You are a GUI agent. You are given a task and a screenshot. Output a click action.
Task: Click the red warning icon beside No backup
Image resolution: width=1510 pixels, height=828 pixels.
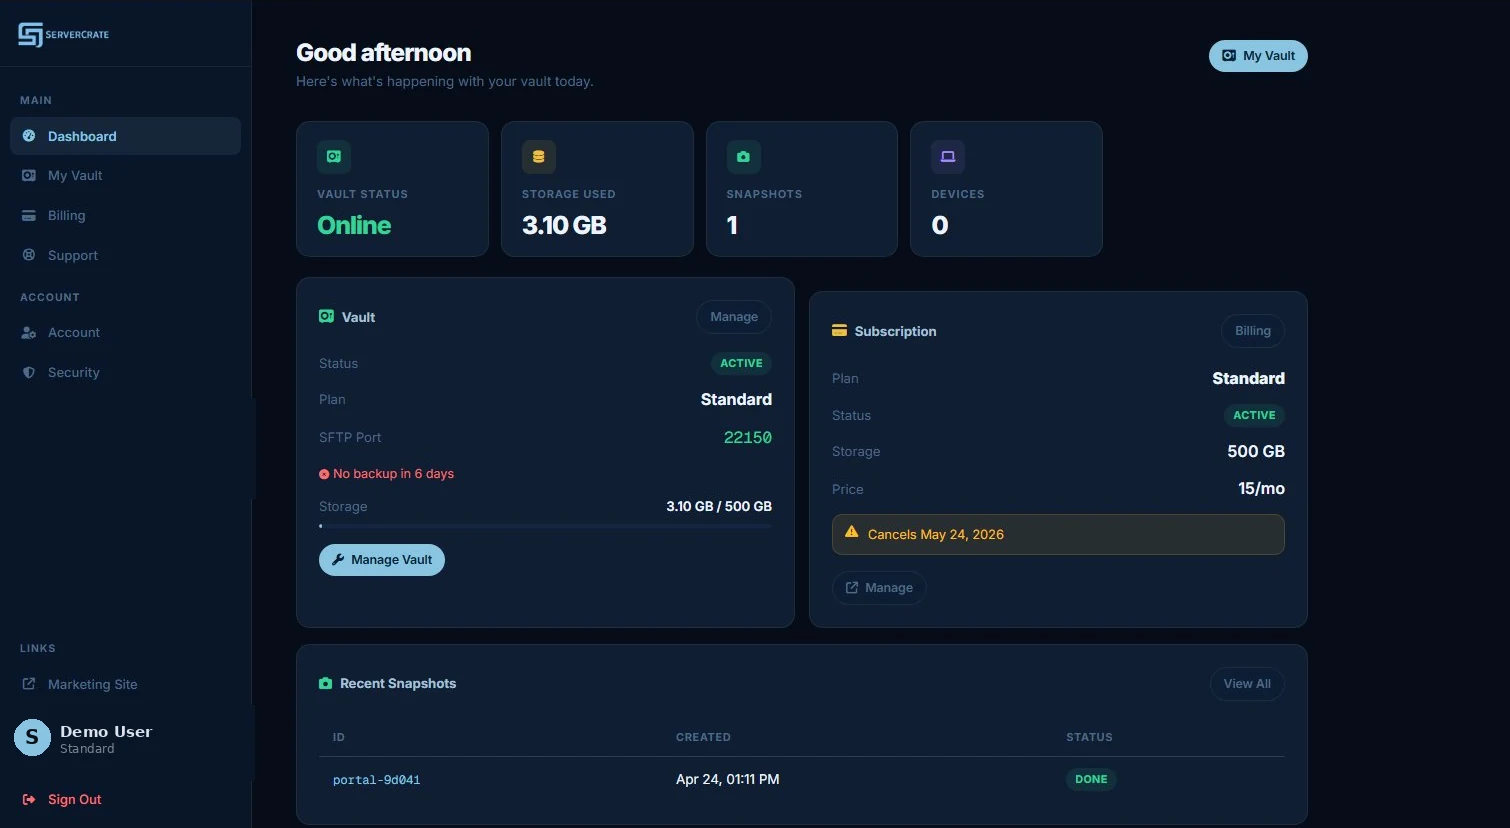tap(324, 474)
